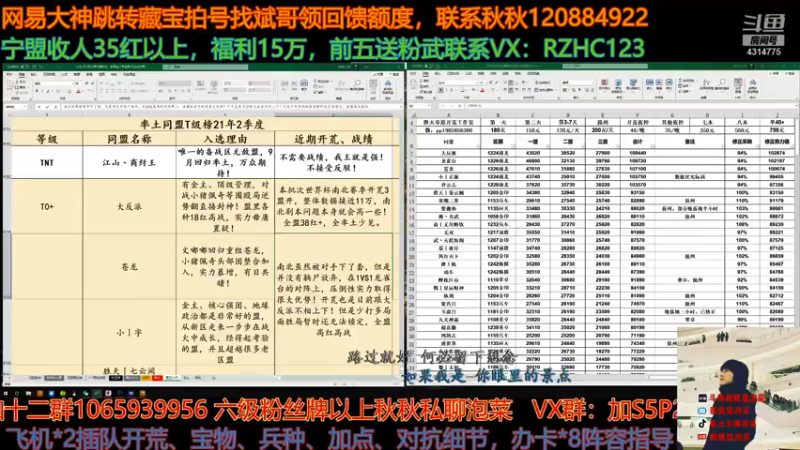Toggle italic in left Excel window
Viewport: 800px width, 450px height.
coord(43,91)
